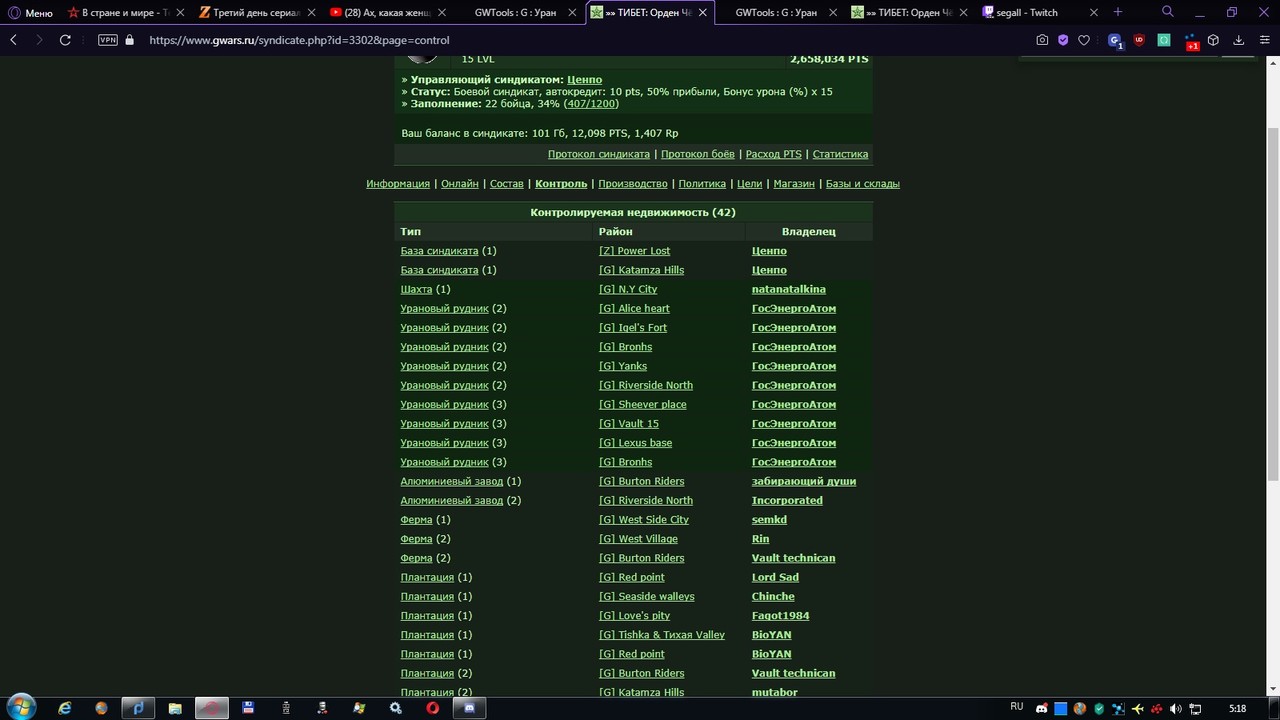The image size is (1280, 720).
Task: Switch to 'Третий день сериал' tab
Action: pyautogui.click(x=255, y=13)
